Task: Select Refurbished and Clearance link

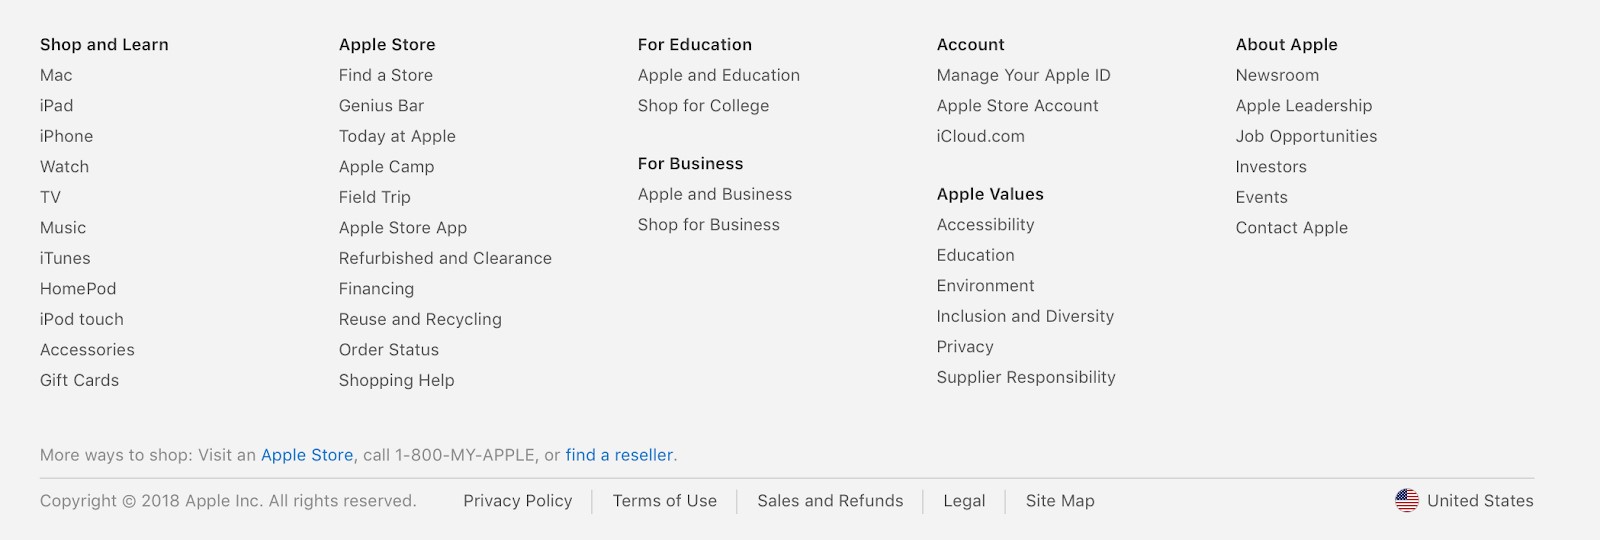Action: pos(444,258)
